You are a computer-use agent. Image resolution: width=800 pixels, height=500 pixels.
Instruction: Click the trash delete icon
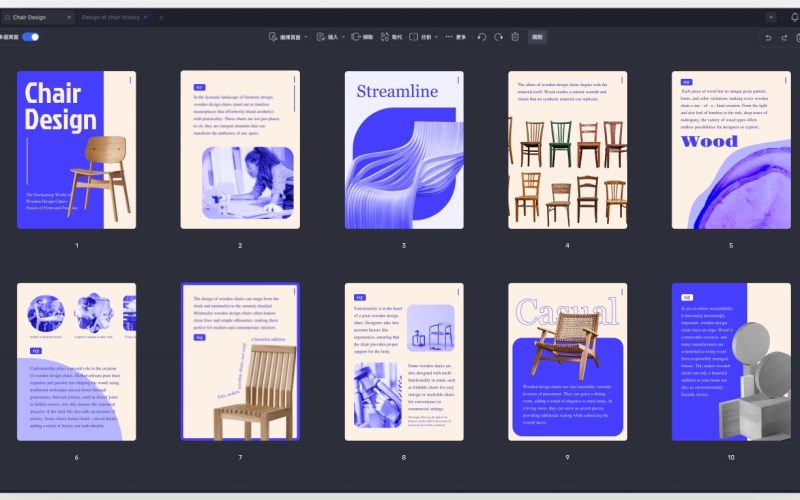pyautogui.click(x=515, y=37)
